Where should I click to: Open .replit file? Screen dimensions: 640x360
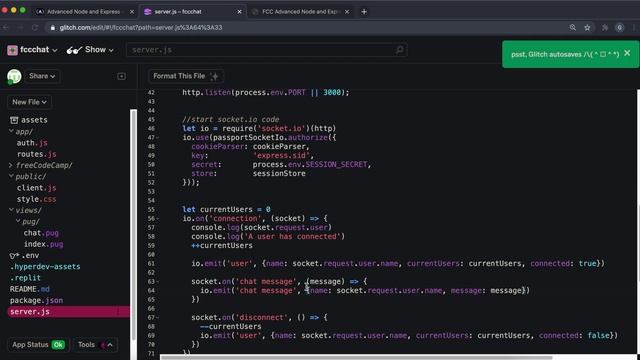click(25, 278)
